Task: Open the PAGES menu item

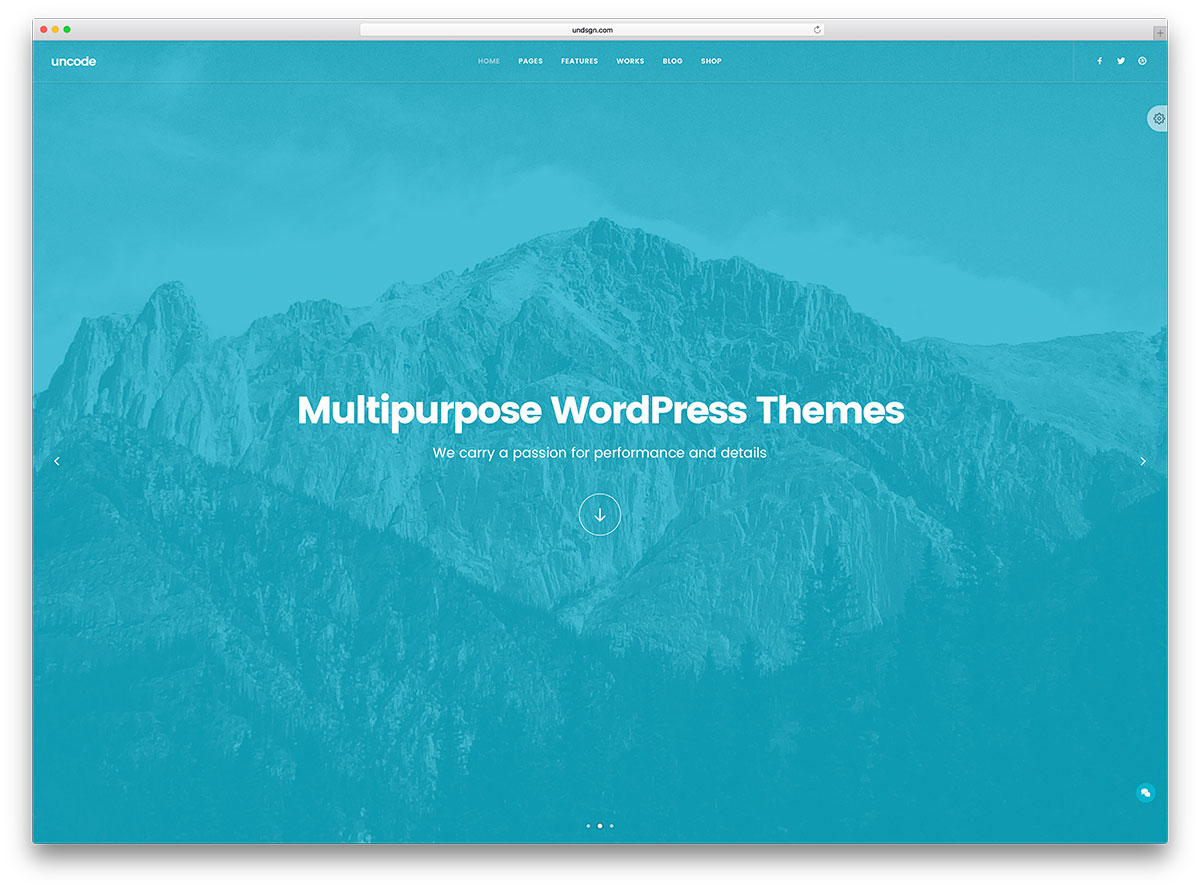Action: pos(530,61)
